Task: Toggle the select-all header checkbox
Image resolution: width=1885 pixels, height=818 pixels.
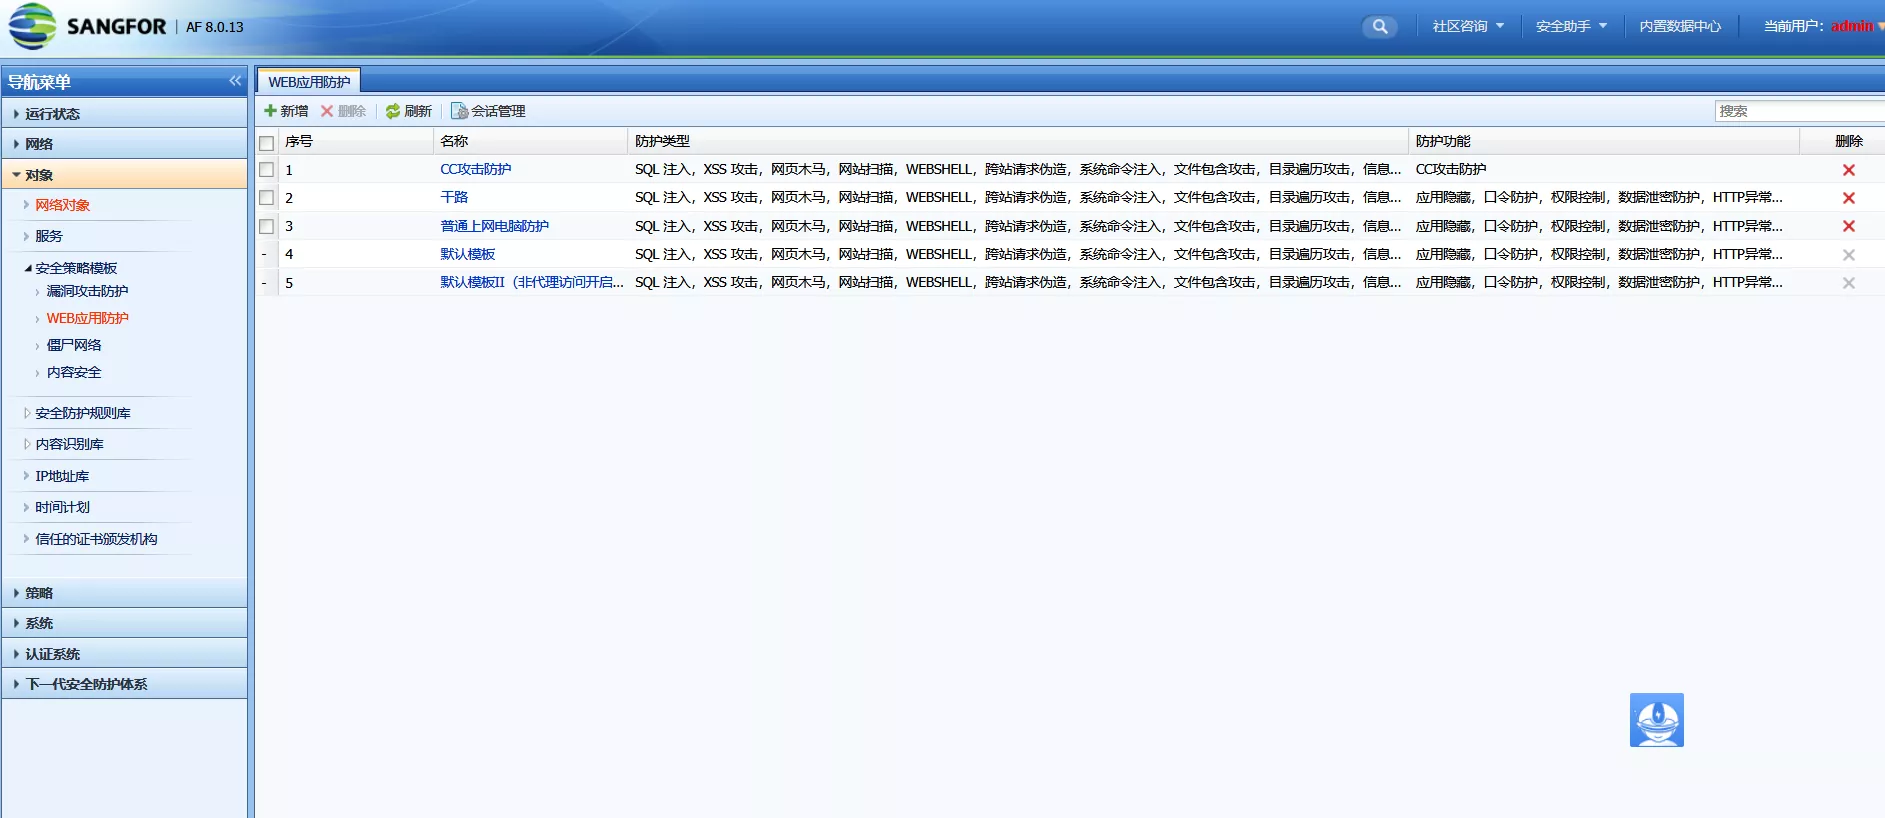Action: [266, 142]
